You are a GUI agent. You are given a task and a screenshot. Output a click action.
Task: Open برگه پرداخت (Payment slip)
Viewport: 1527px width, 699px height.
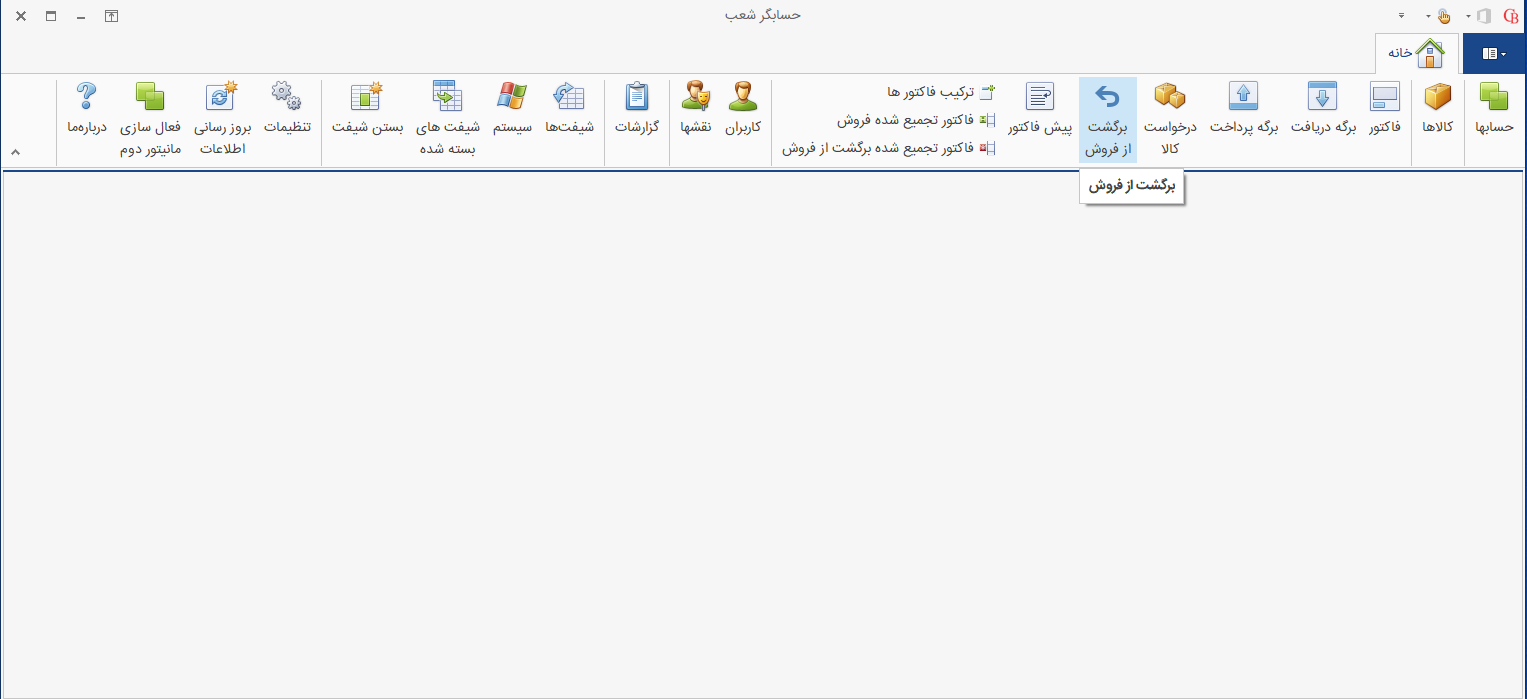1243,118
